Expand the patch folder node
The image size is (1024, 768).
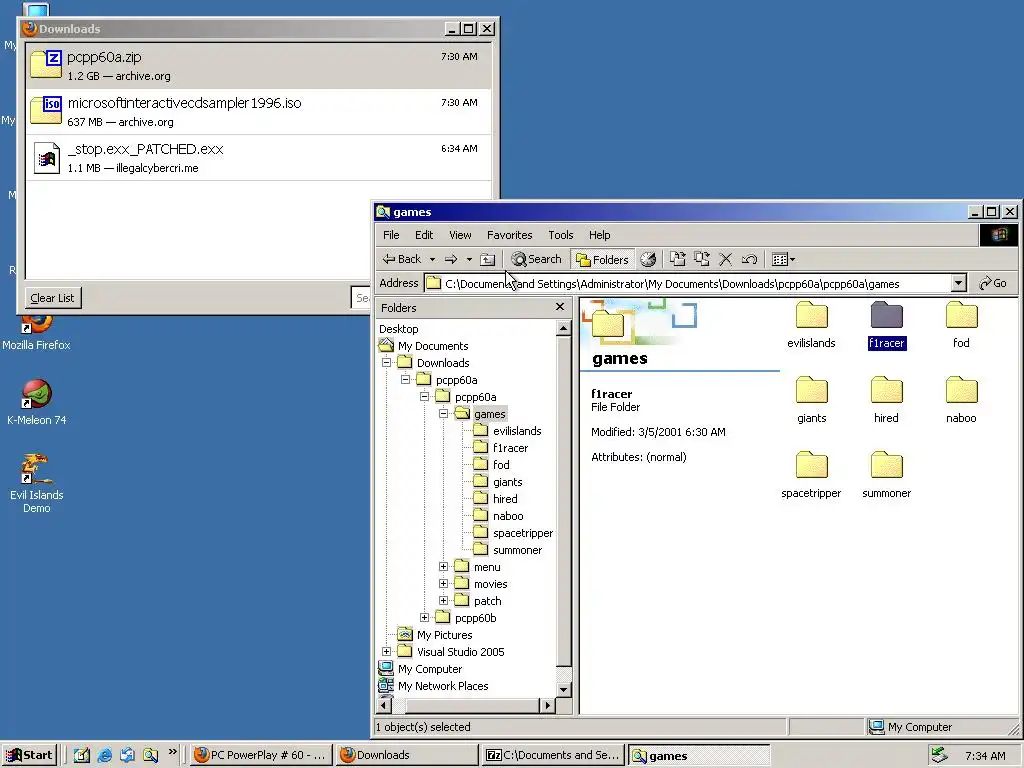(x=443, y=601)
